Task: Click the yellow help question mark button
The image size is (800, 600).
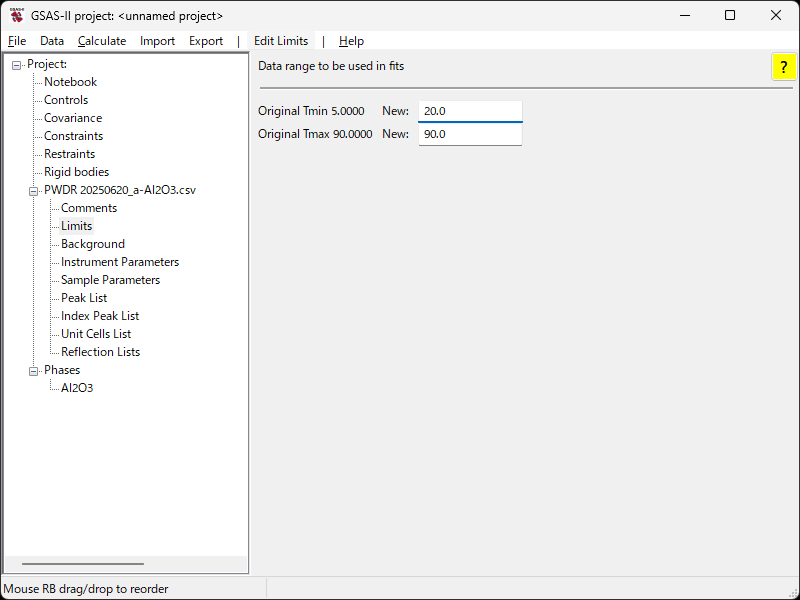Action: coord(784,67)
